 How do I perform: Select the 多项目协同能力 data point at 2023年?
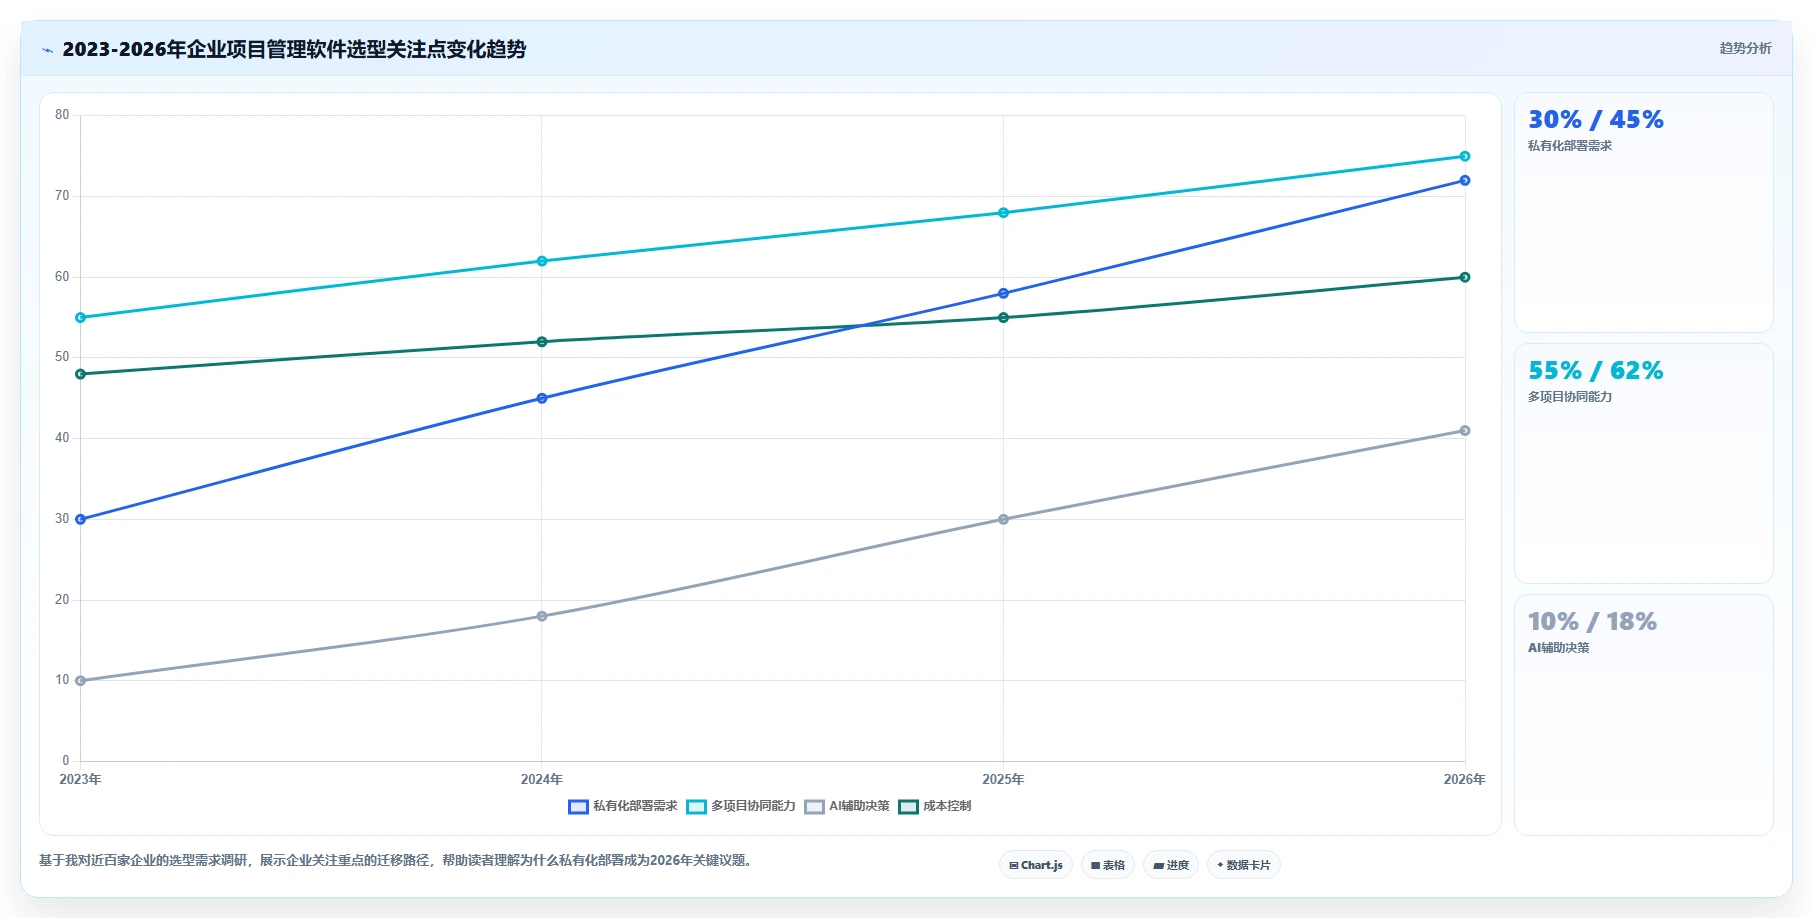pos(80,317)
